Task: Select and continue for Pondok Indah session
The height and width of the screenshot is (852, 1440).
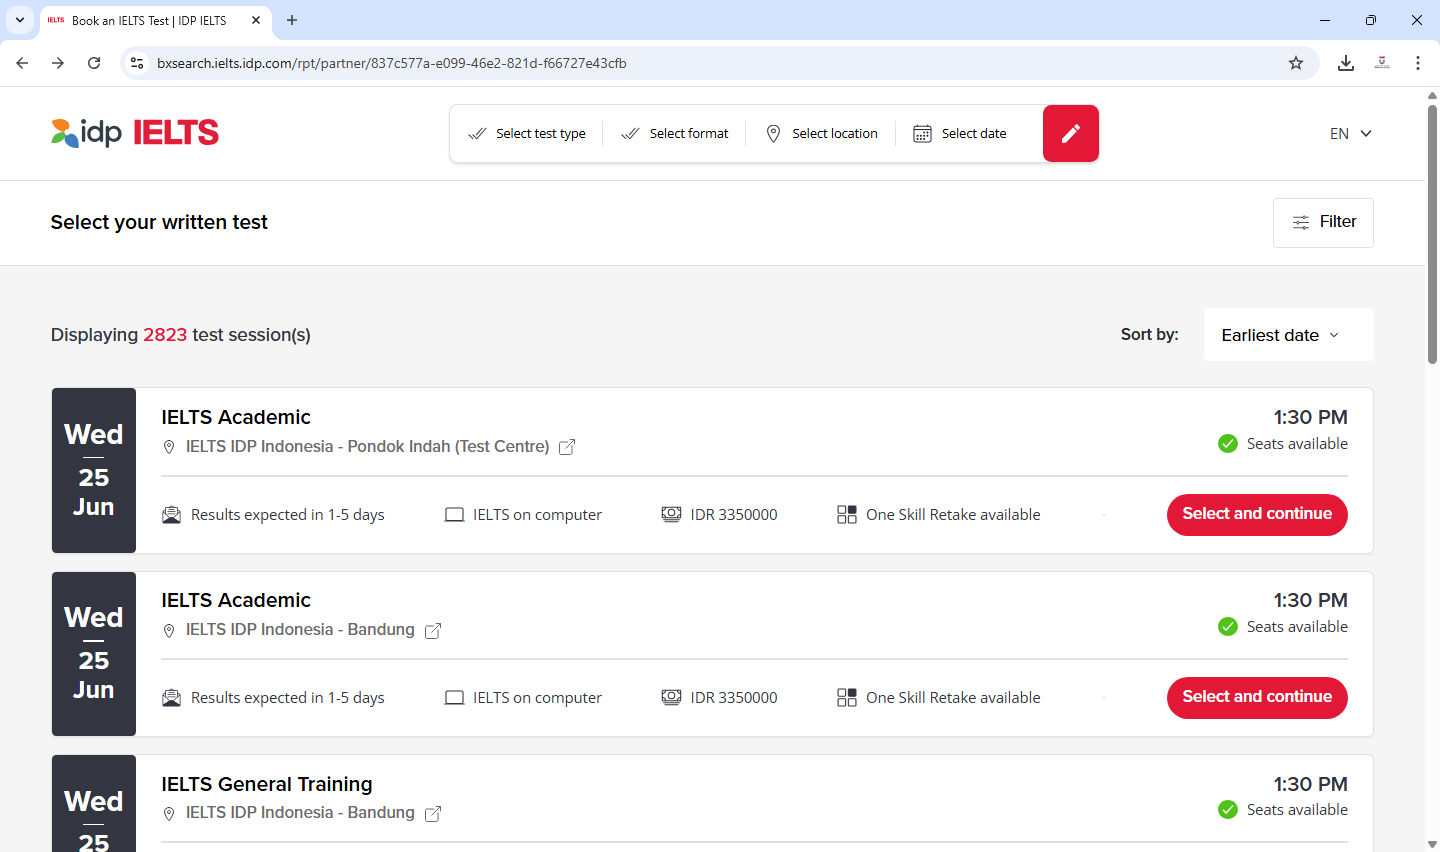Action: click(x=1257, y=514)
